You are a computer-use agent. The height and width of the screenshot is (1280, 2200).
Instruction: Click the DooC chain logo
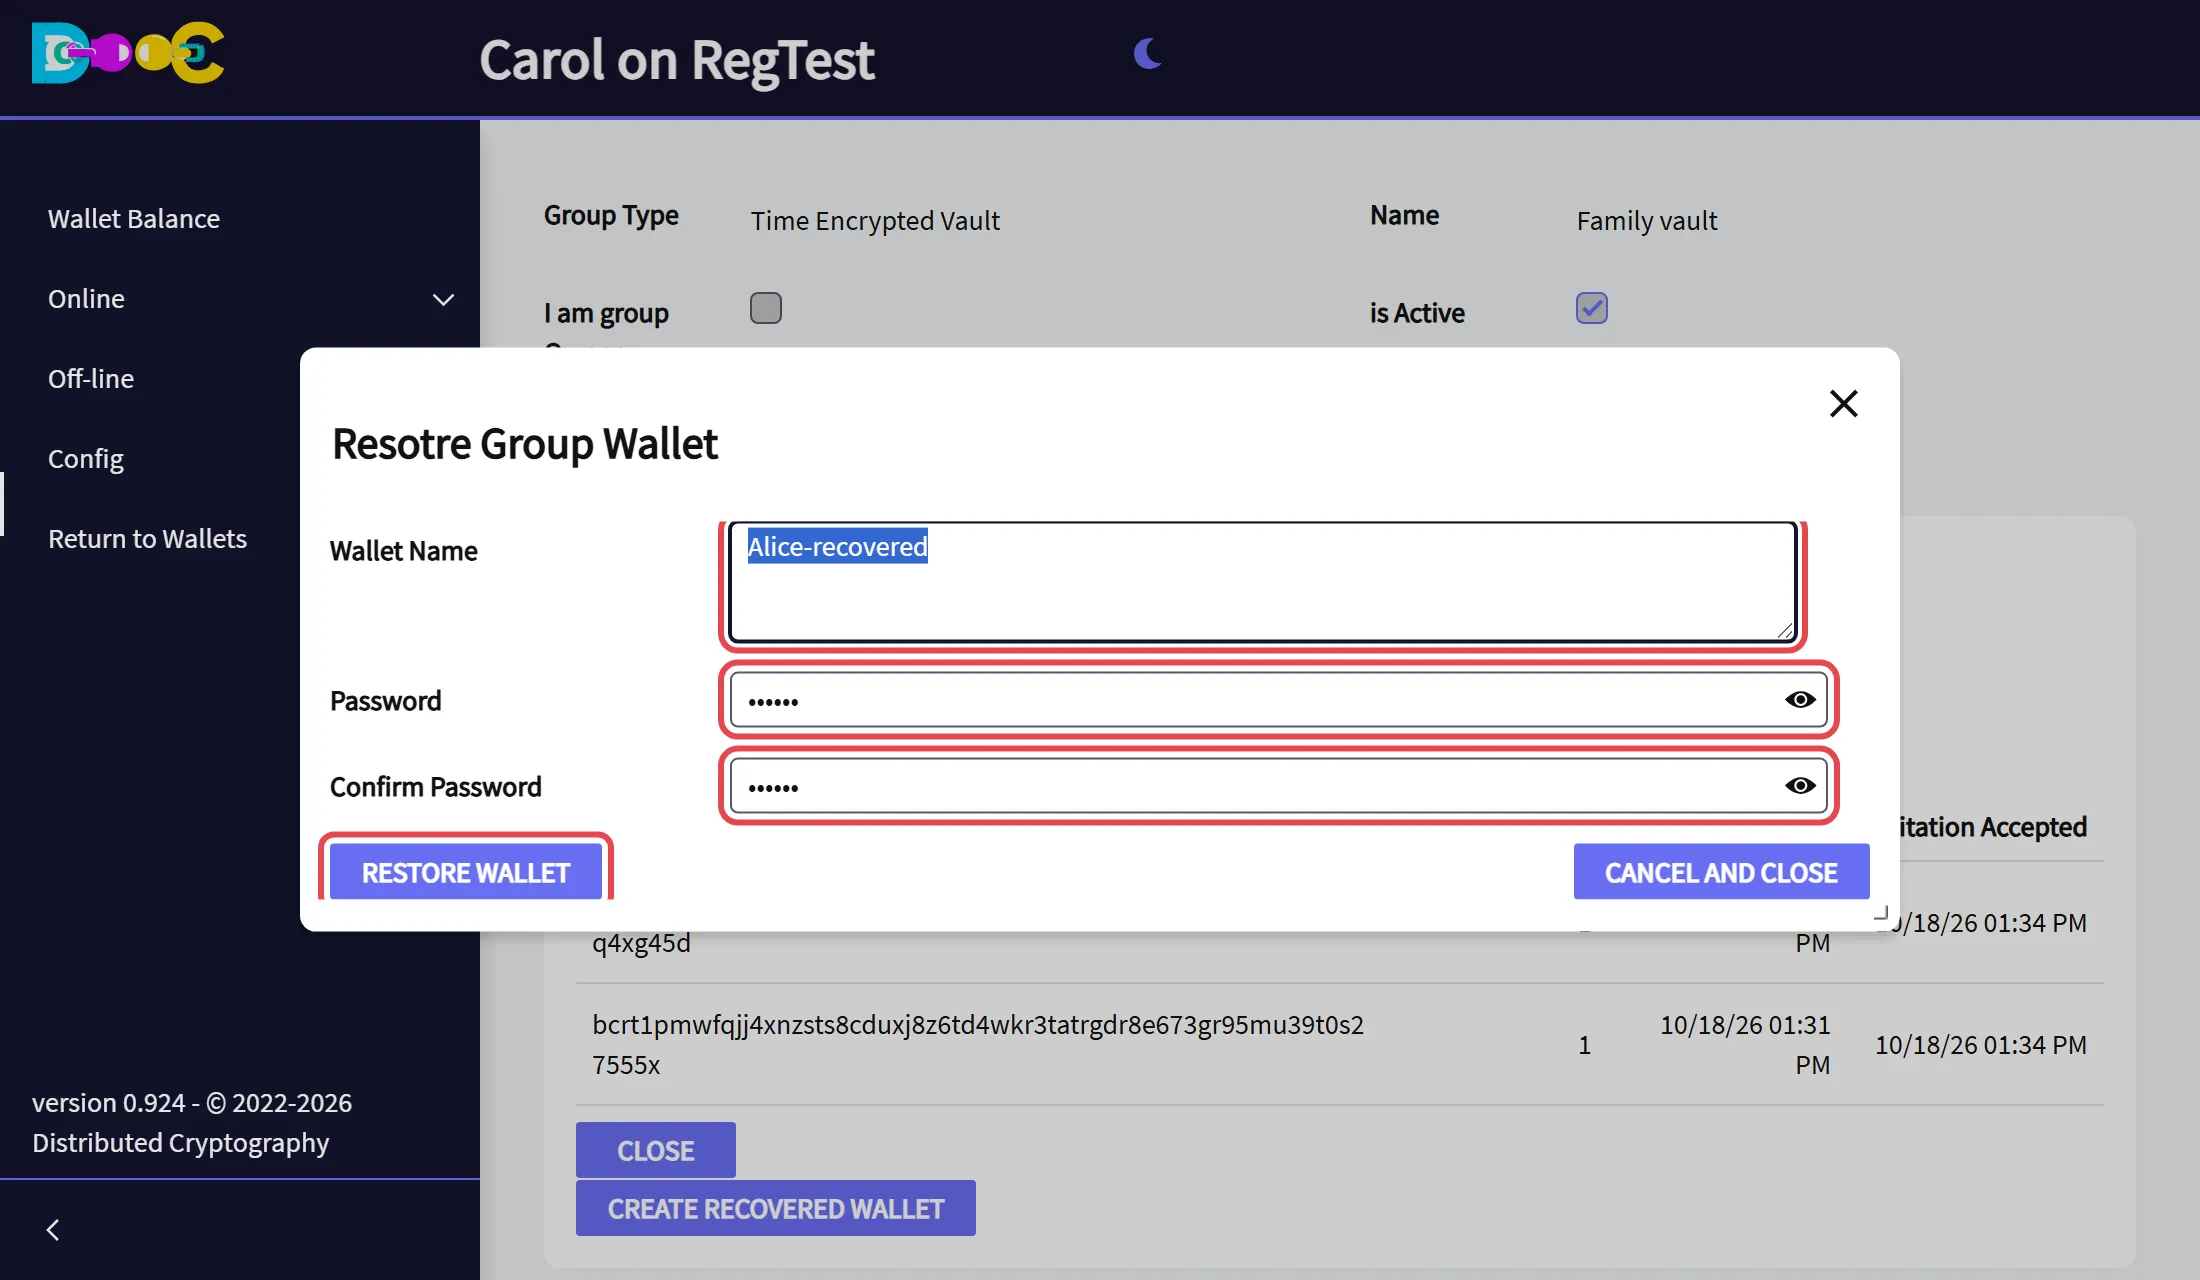tap(128, 52)
